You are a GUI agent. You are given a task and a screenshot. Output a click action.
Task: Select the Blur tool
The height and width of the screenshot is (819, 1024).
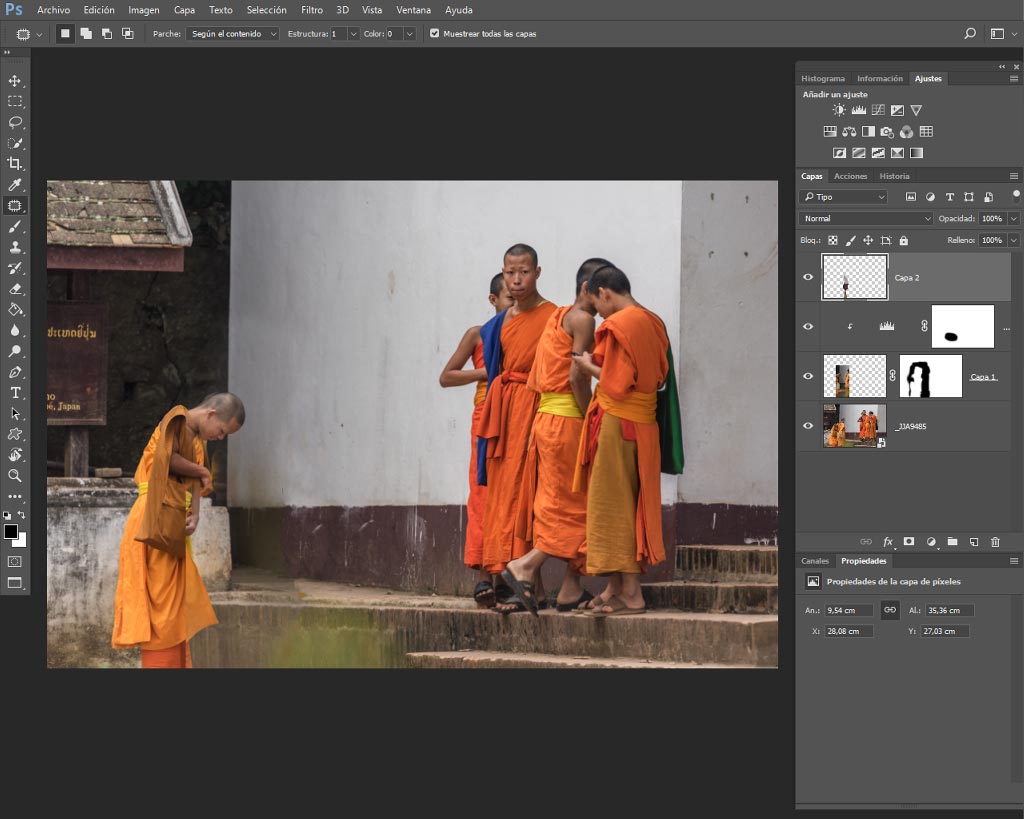point(14,330)
